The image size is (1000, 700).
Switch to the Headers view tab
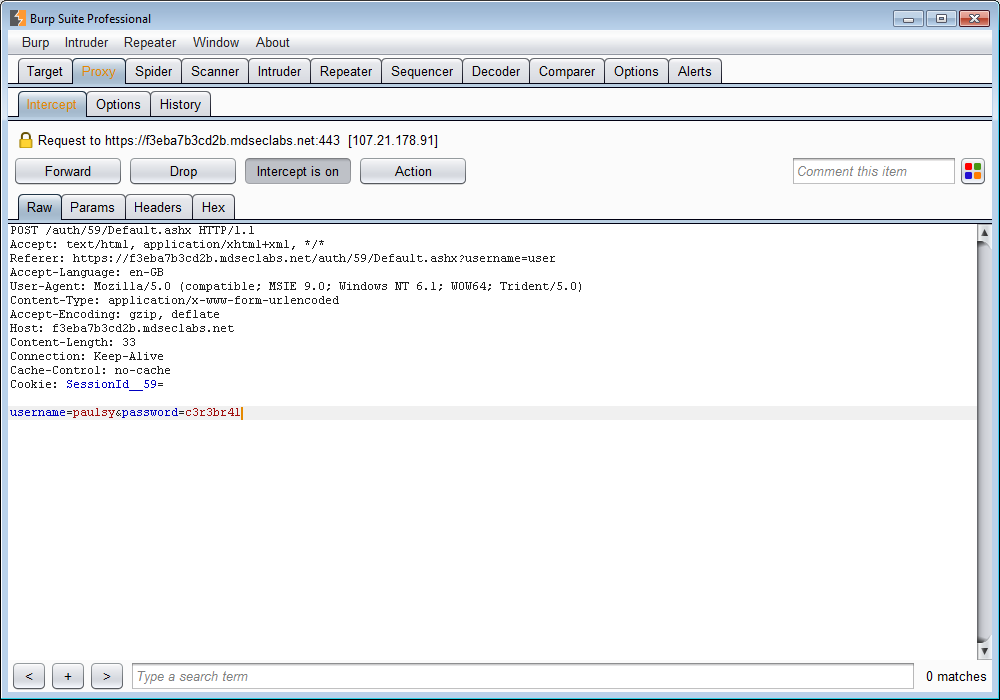[x=158, y=207]
